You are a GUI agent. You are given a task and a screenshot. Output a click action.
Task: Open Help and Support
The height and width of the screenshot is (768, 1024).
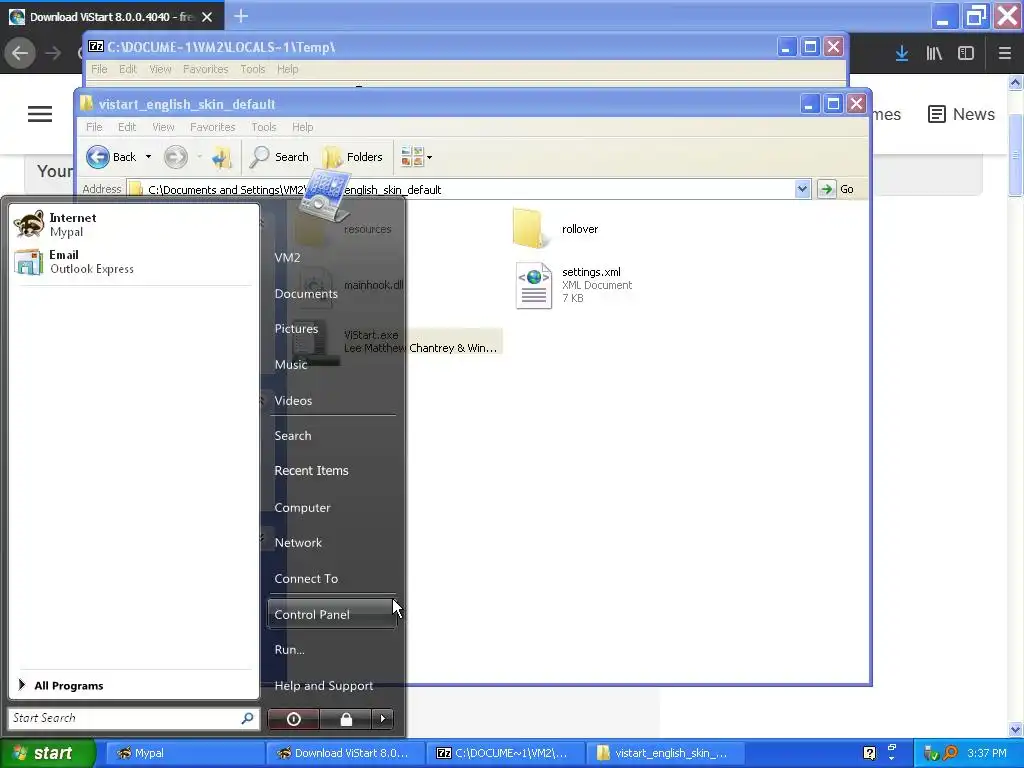click(323, 686)
